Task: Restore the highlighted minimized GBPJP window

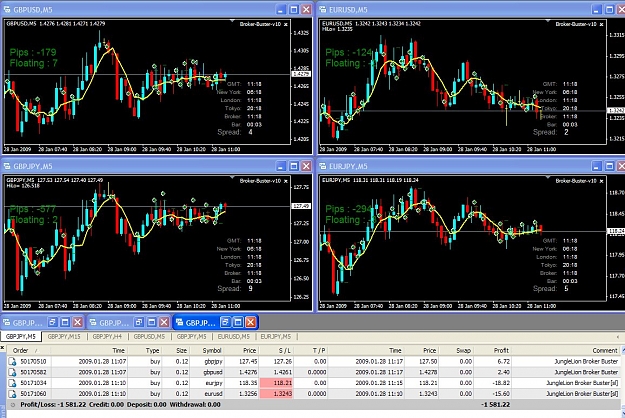Action: pyautogui.click(x=225, y=322)
